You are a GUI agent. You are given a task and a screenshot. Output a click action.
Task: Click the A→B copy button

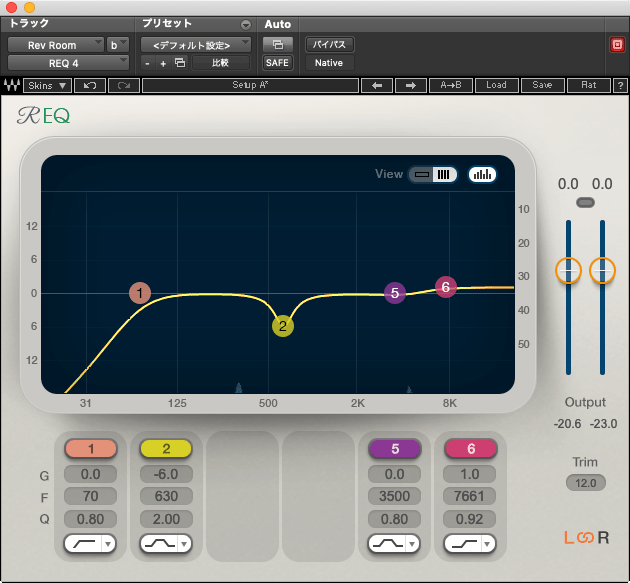(x=451, y=86)
